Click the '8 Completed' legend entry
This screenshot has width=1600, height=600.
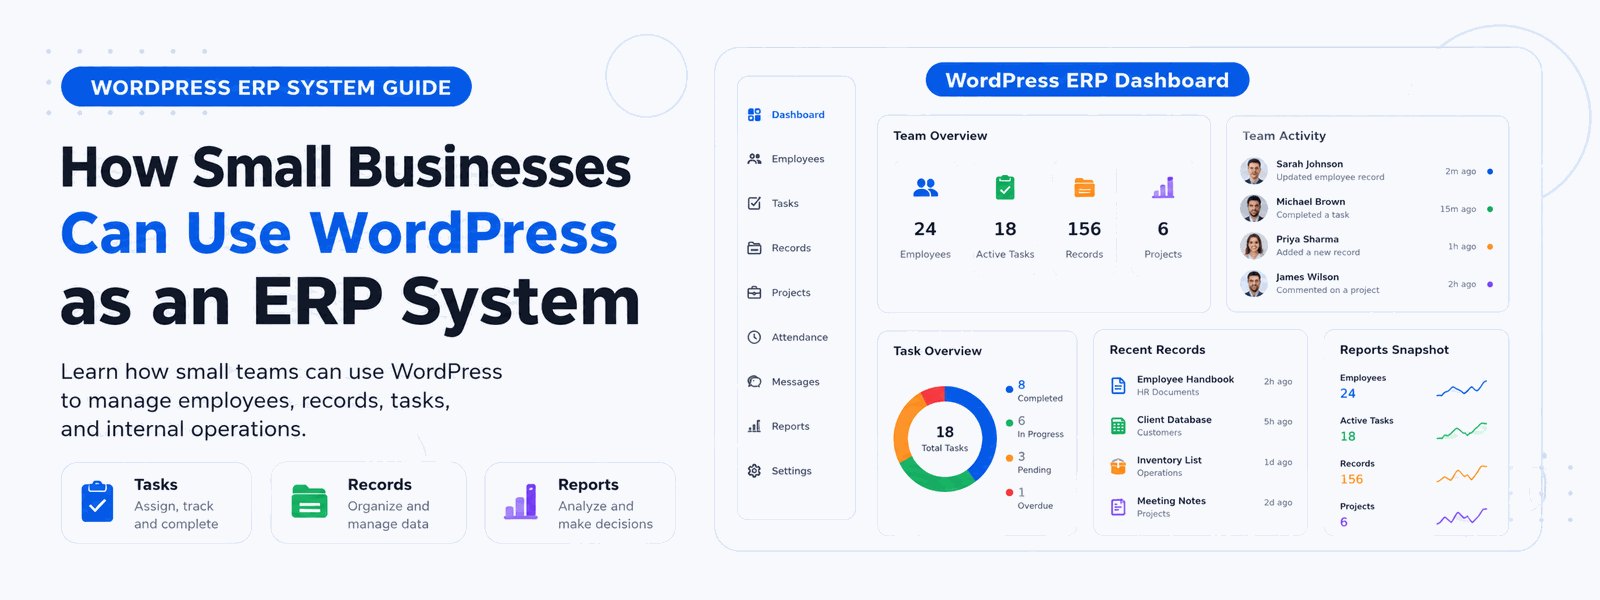[1035, 391]
